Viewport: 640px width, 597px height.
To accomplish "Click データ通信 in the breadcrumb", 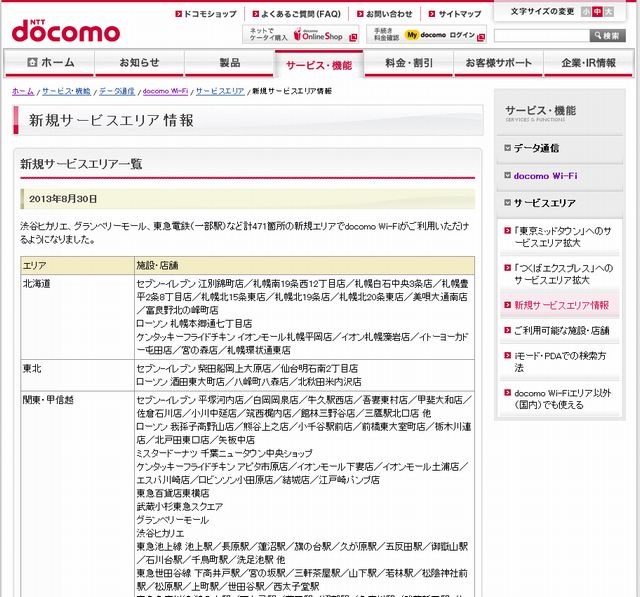I will 117,91.
